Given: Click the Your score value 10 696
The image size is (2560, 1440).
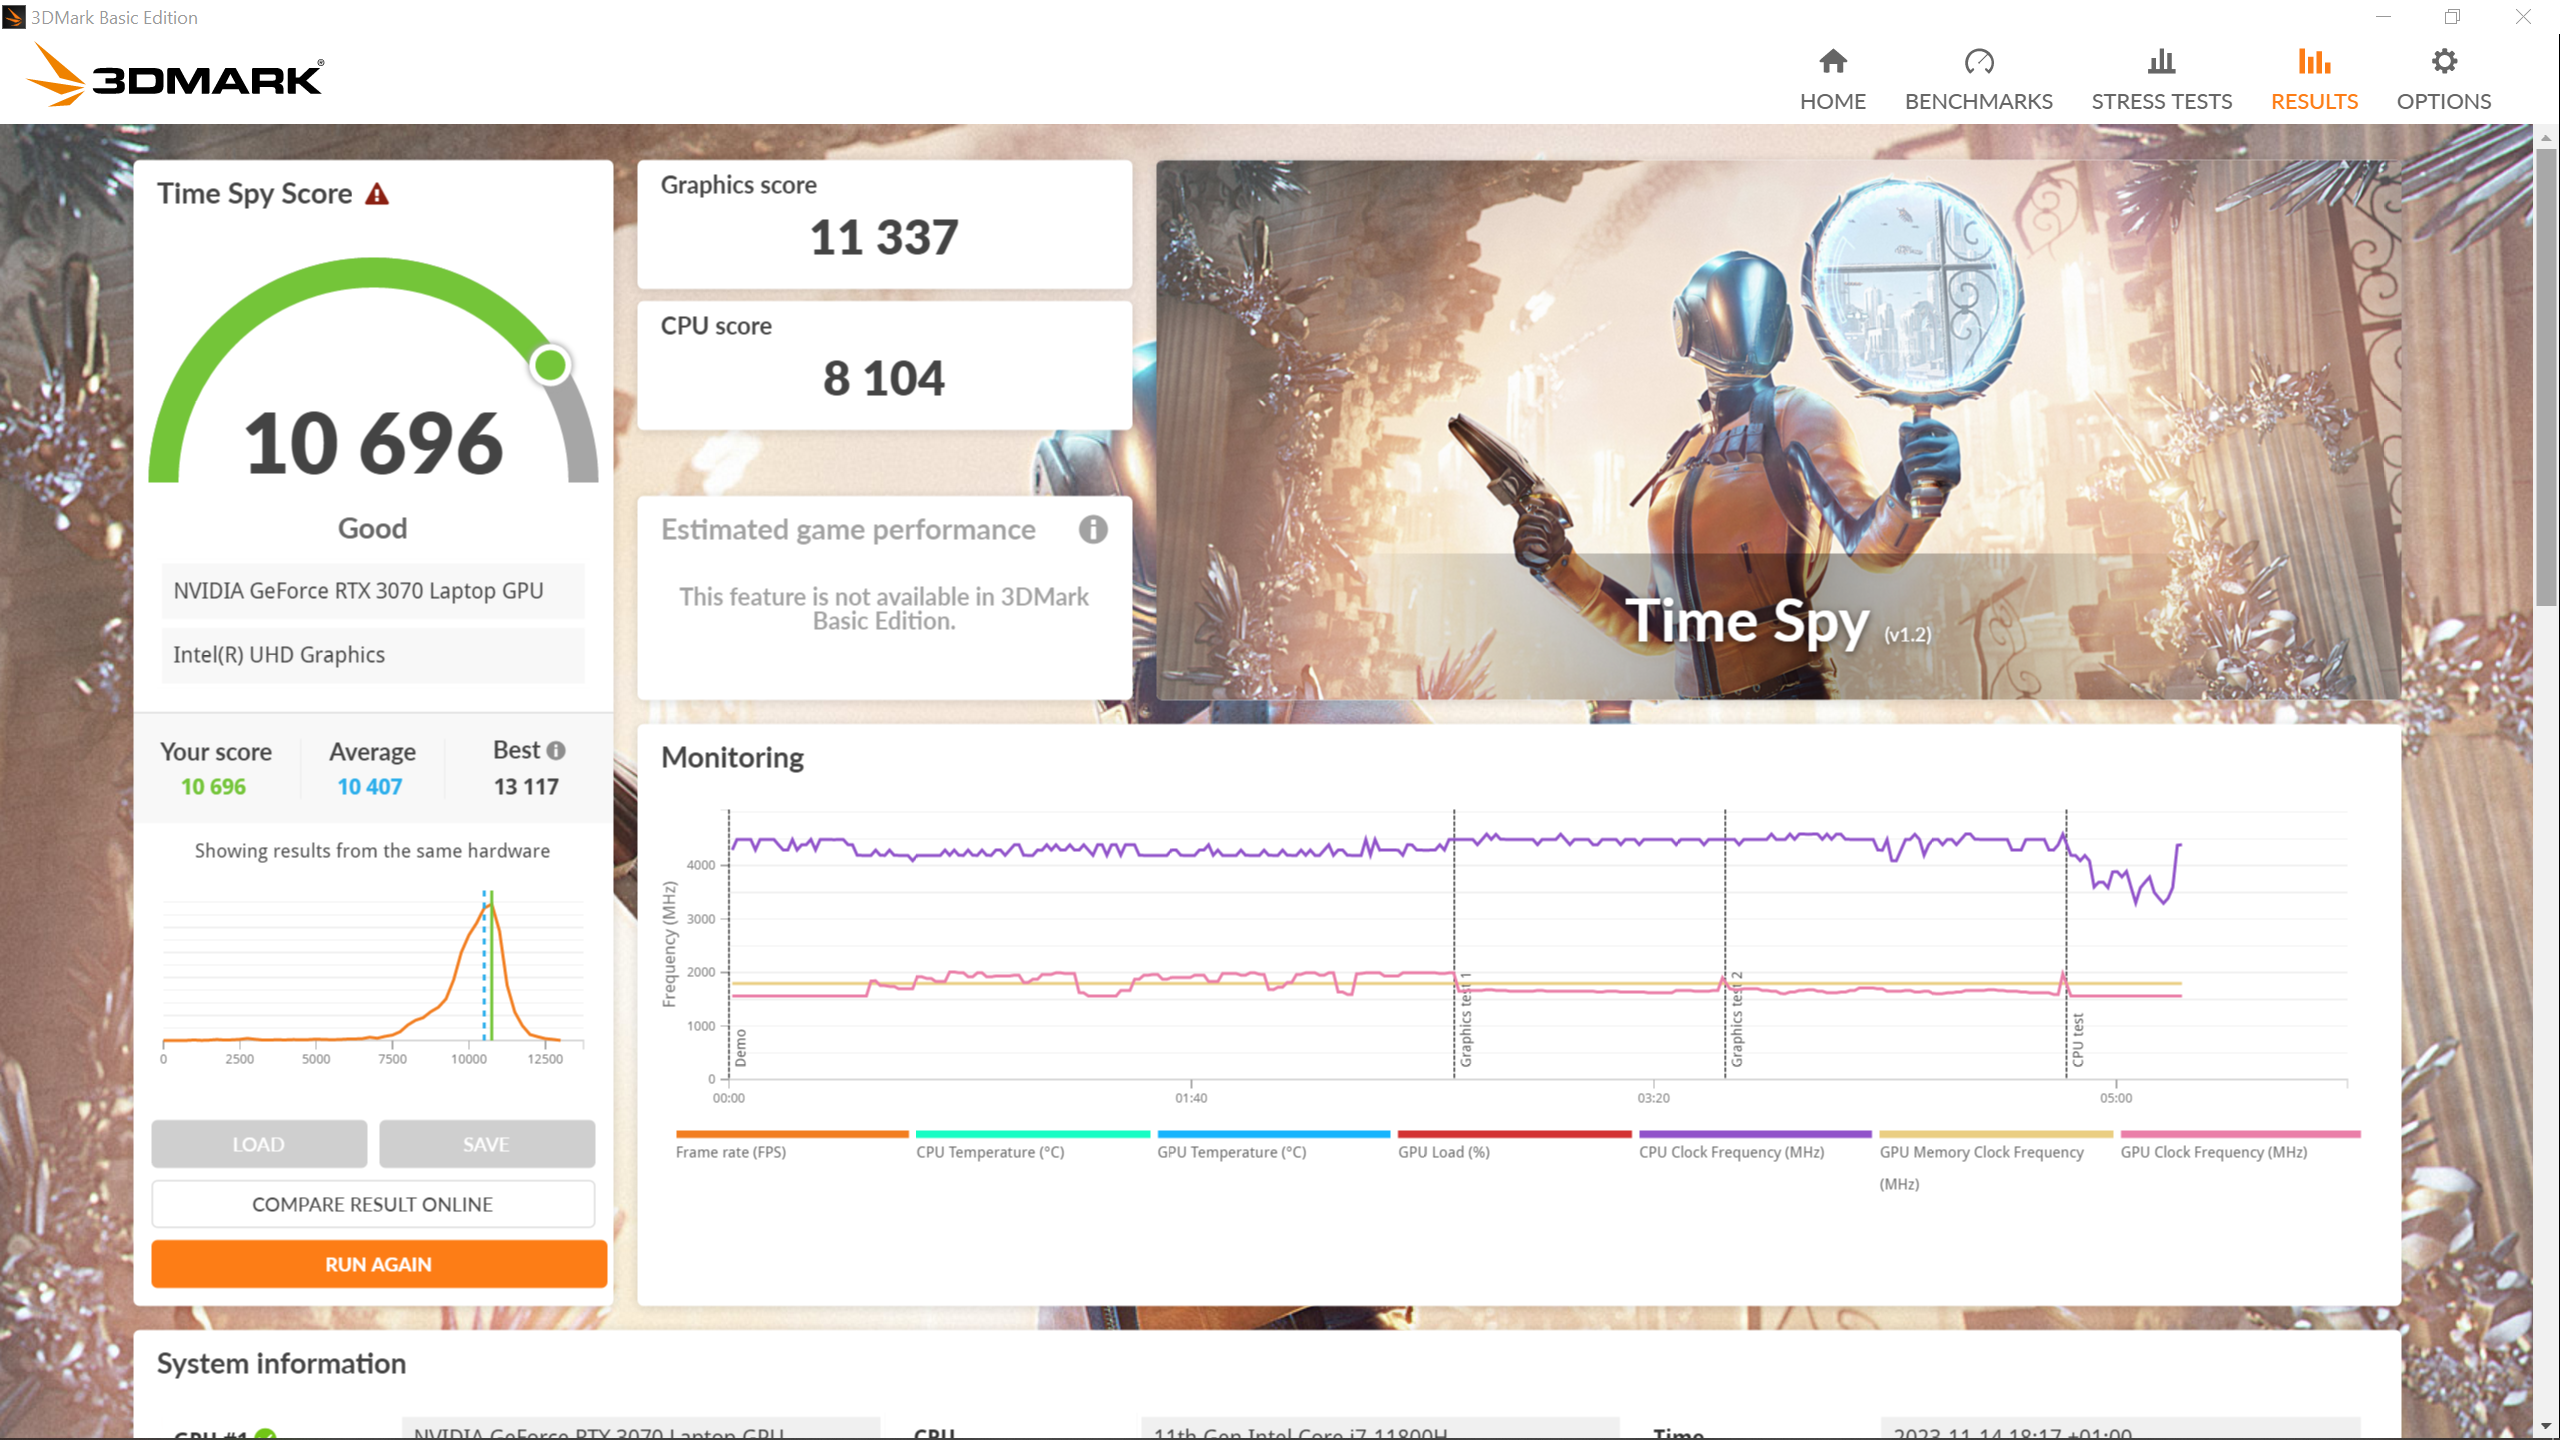Looking at the screenshot, I should point(213,787).
